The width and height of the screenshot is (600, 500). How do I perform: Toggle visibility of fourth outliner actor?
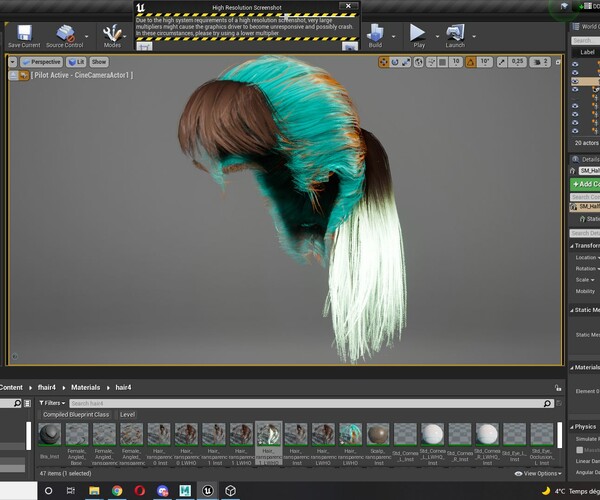coord(575,90)
